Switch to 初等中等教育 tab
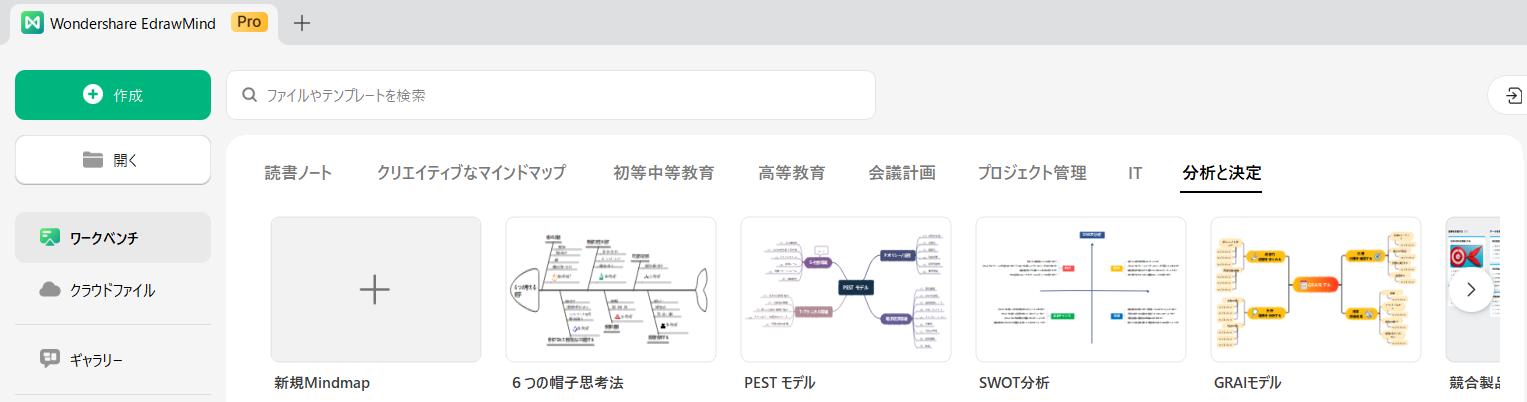This screenshot has height=402, width=1527. coord(664,172)
